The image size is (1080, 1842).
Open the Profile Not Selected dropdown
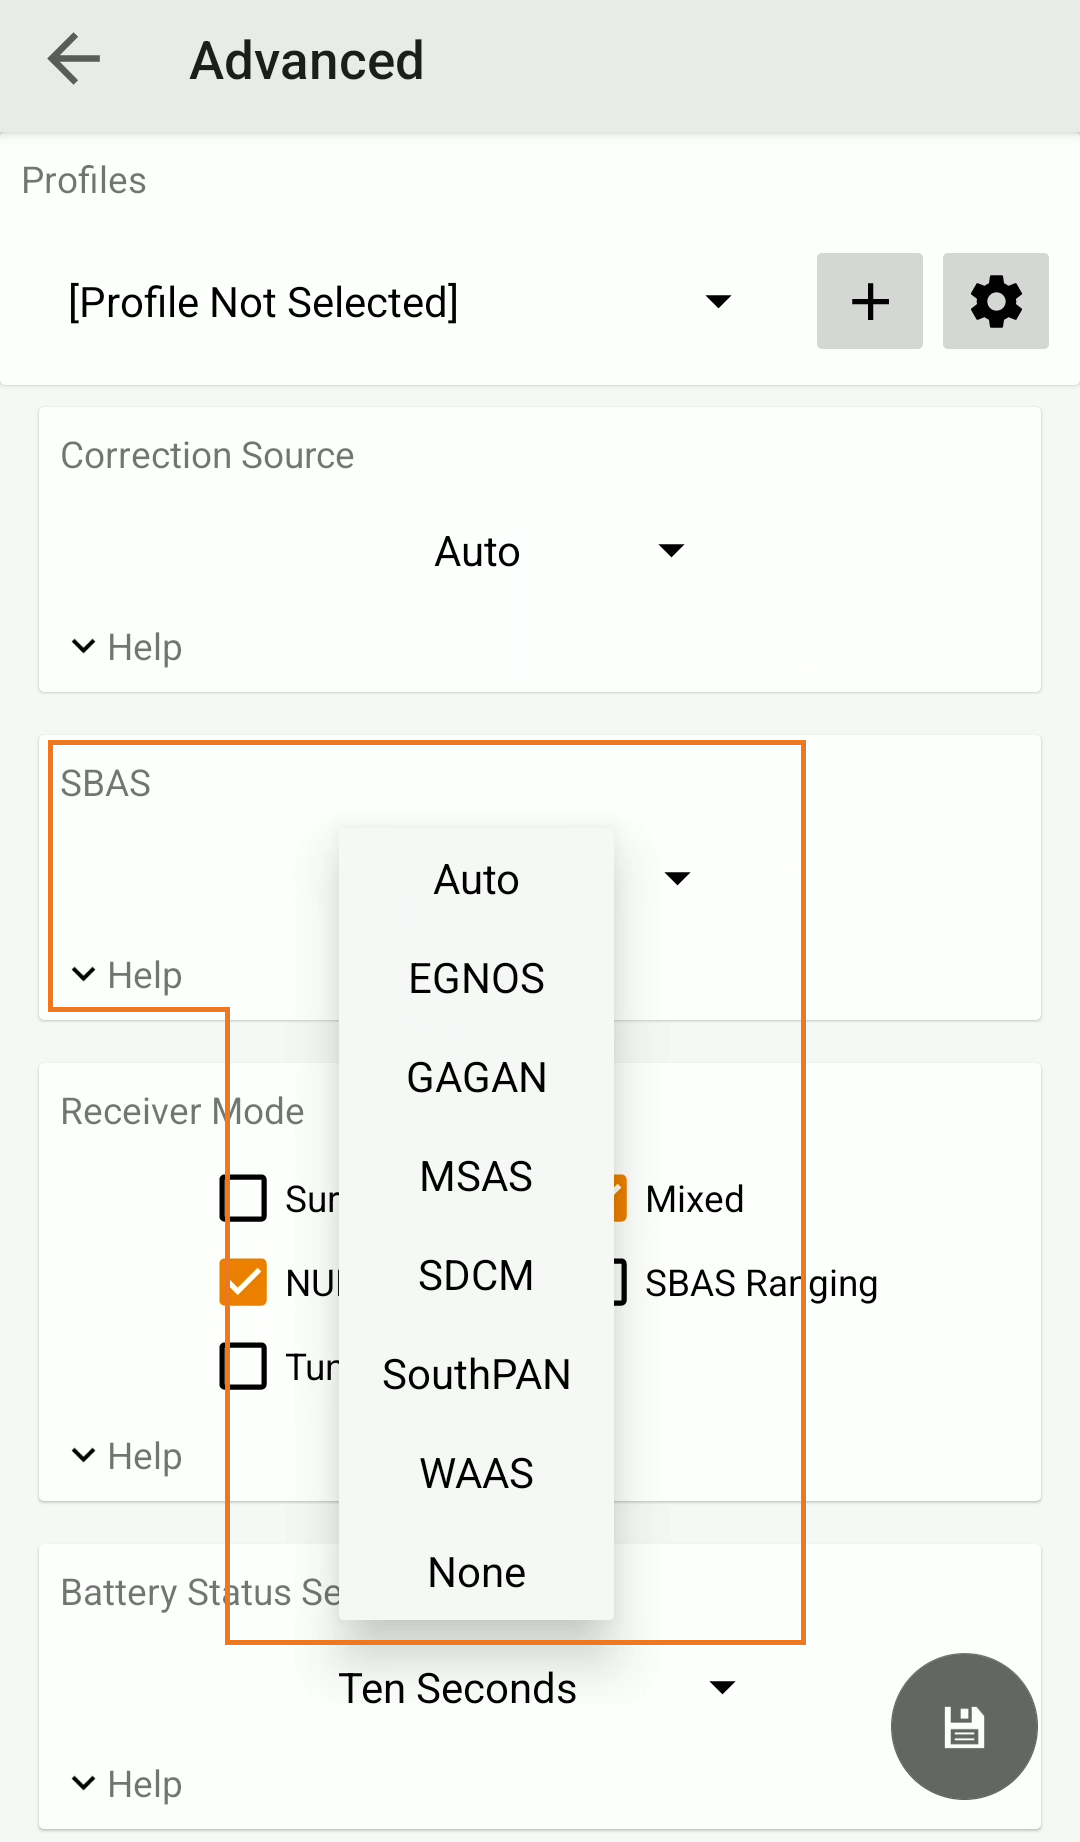(400, 302)
